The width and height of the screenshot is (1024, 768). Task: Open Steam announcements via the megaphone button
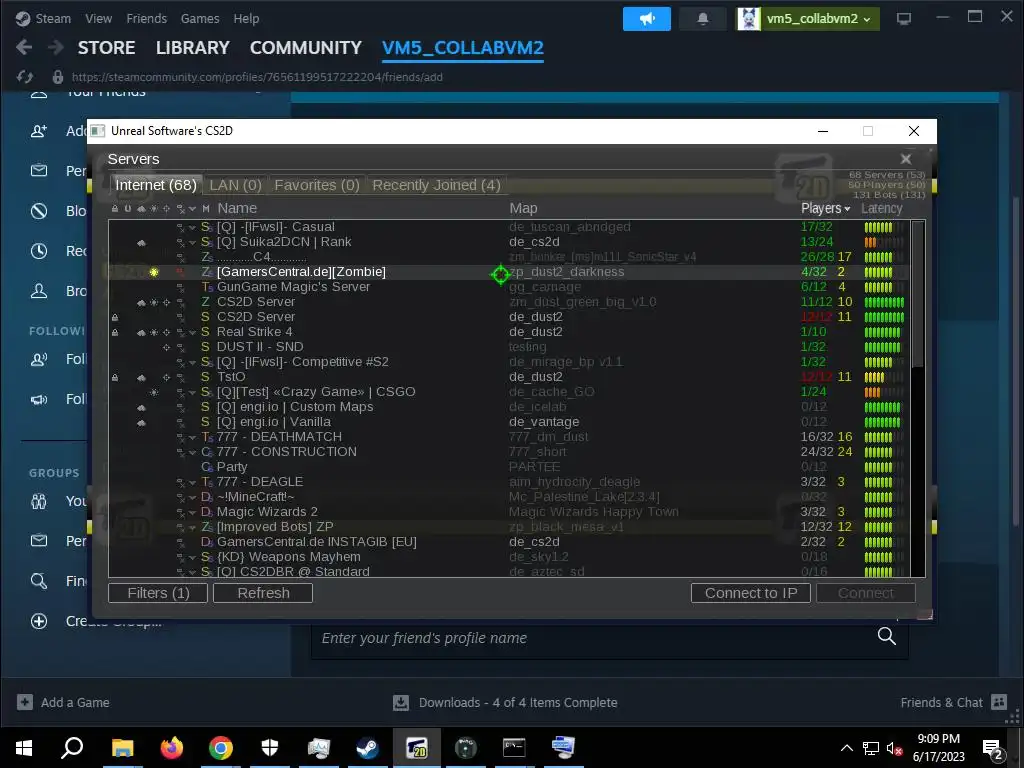coord(647,19)
